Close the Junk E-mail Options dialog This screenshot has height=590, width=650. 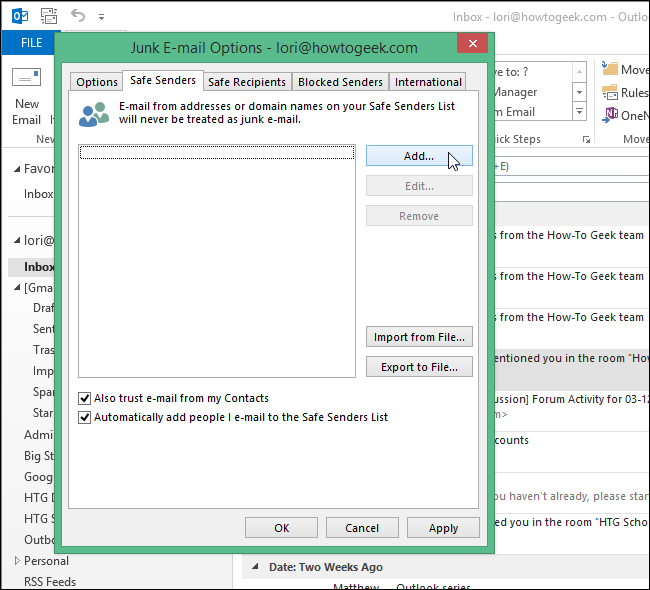click(473, 43)
